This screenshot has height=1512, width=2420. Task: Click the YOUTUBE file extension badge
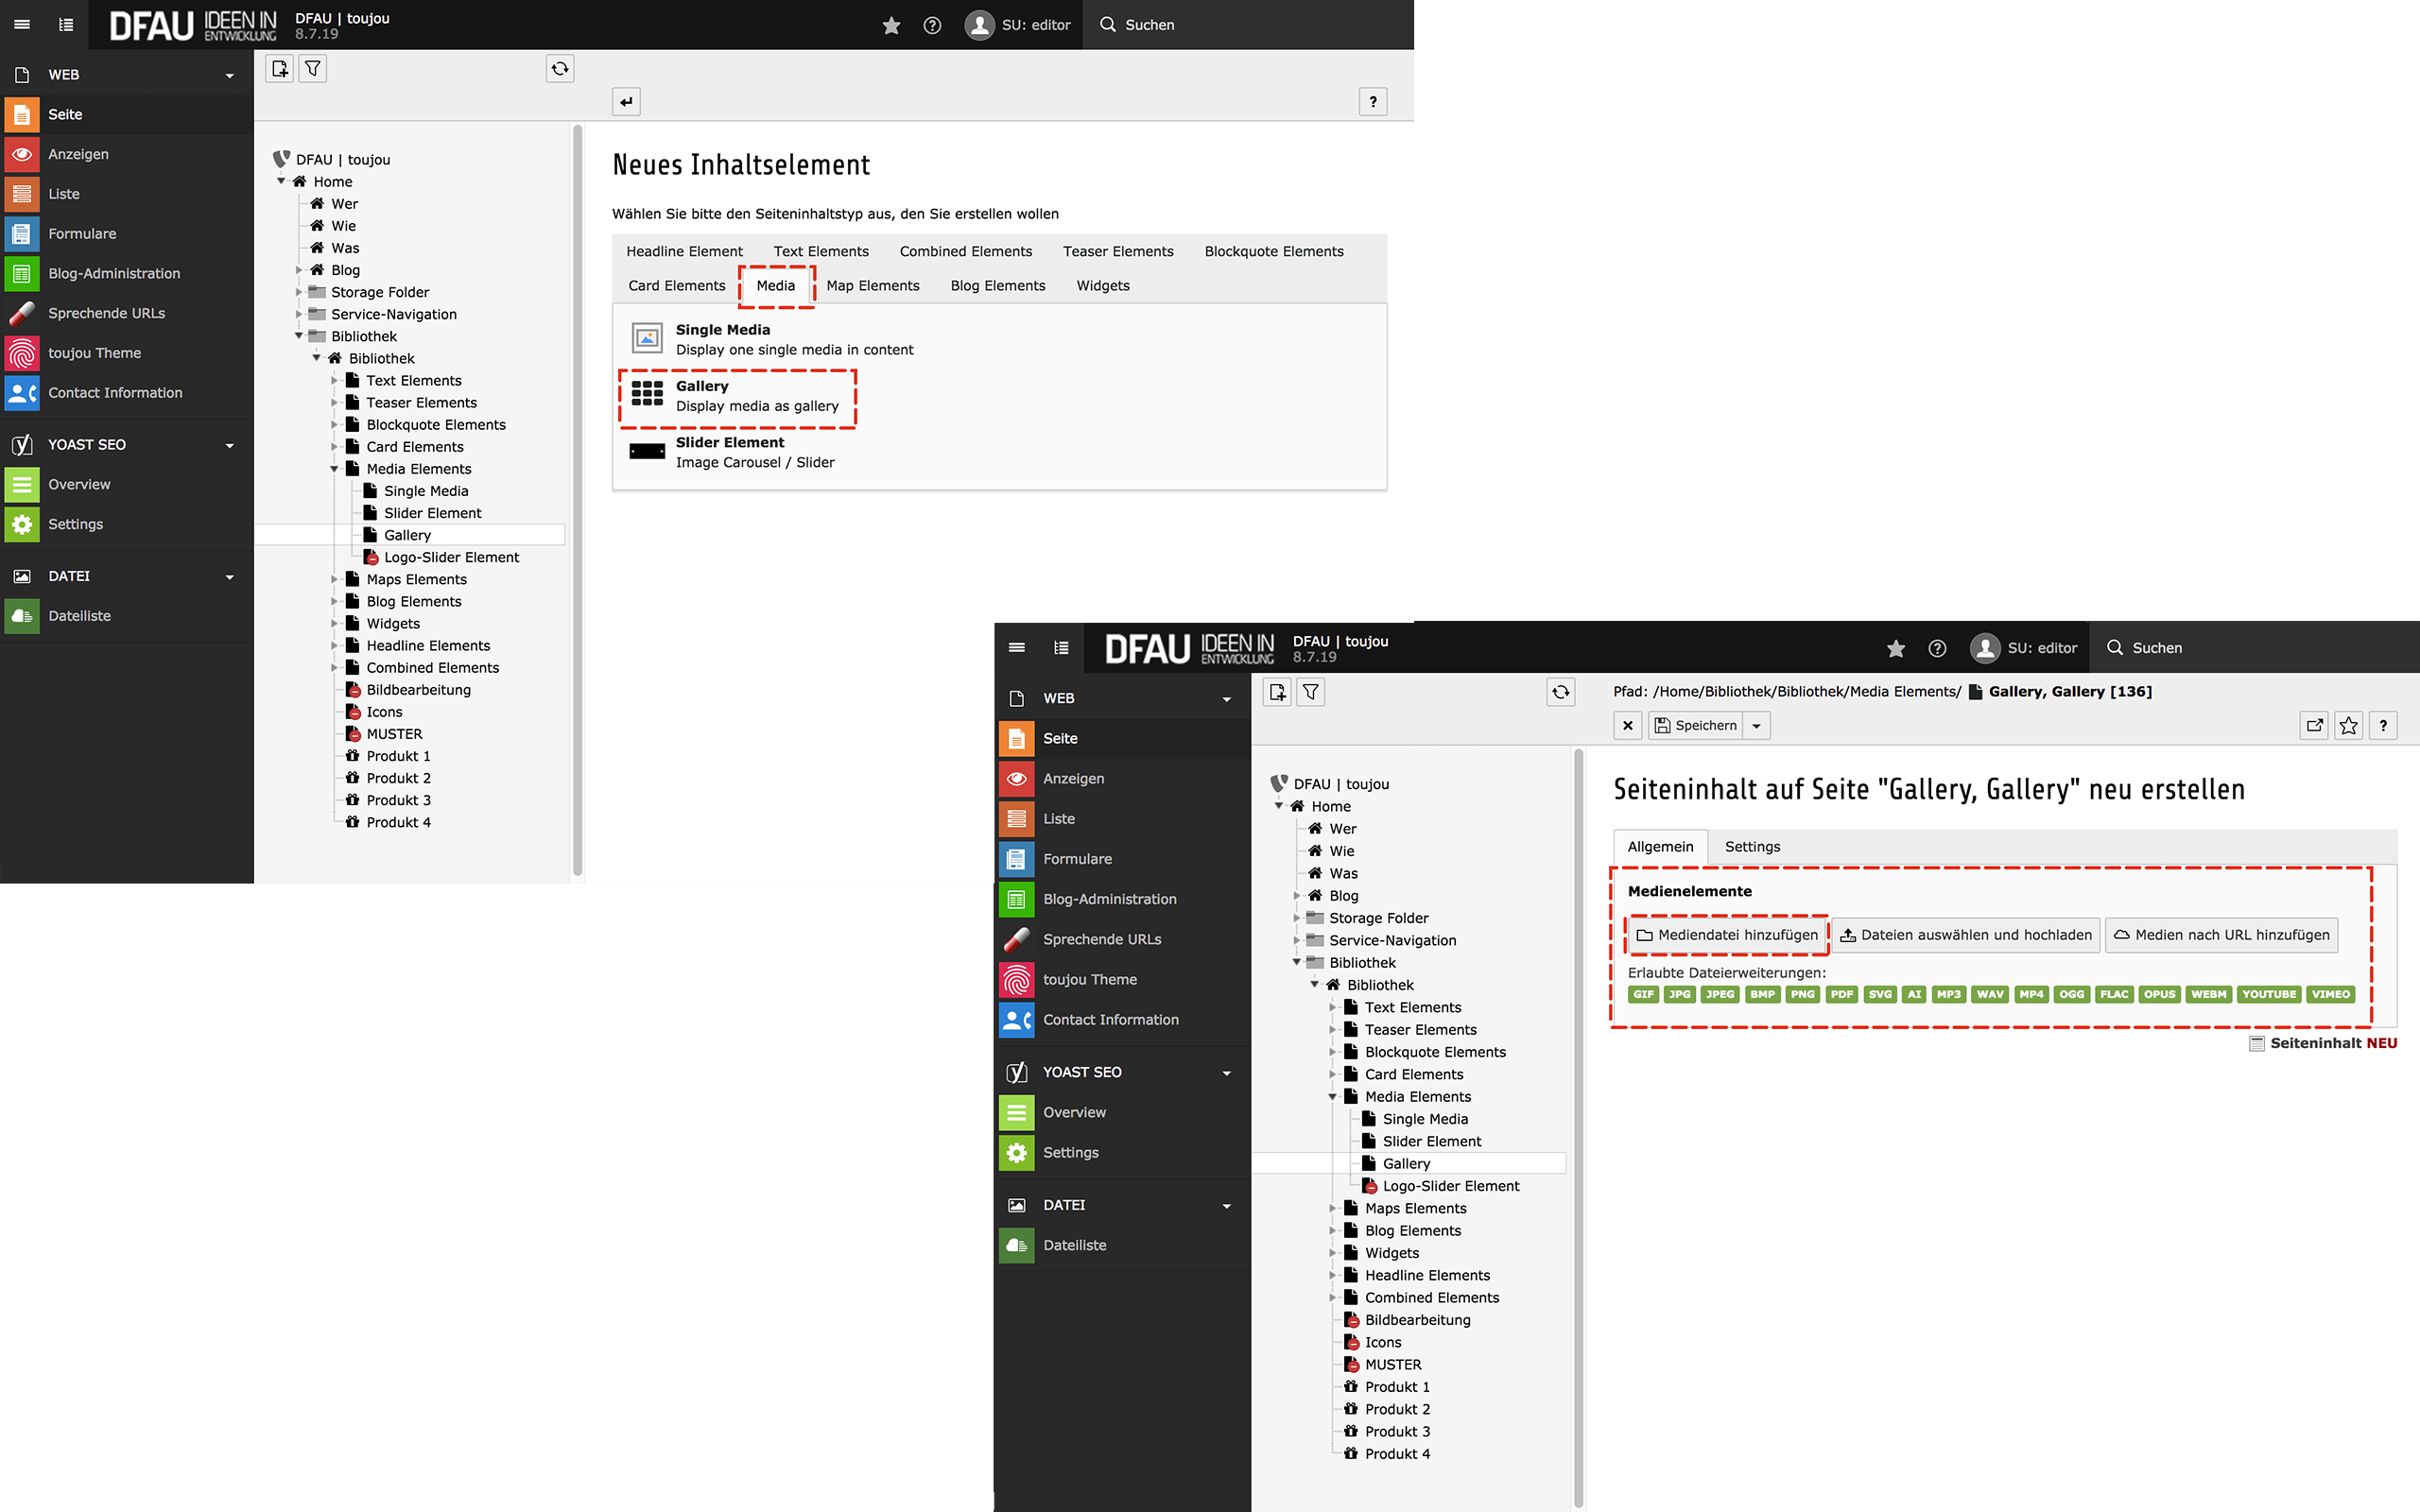click(2268, 994)
